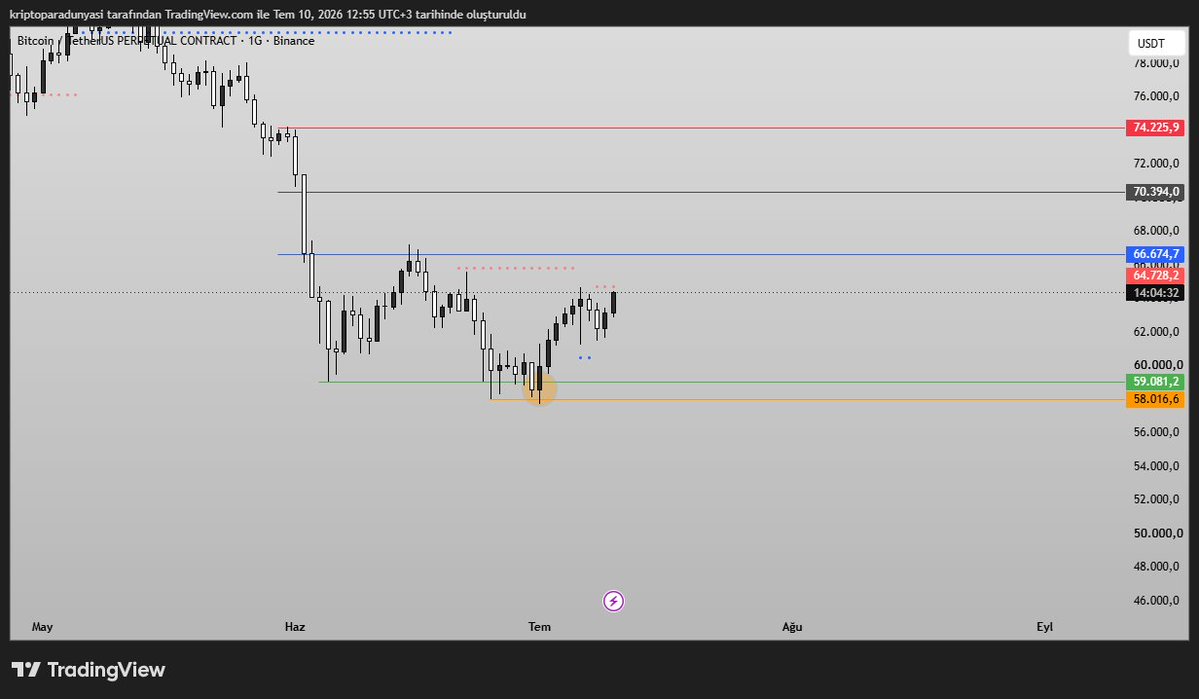This screenshot has height=699, width=1199.
Task: Click the orange highlighted circle marker
Action: pos(539,389)
